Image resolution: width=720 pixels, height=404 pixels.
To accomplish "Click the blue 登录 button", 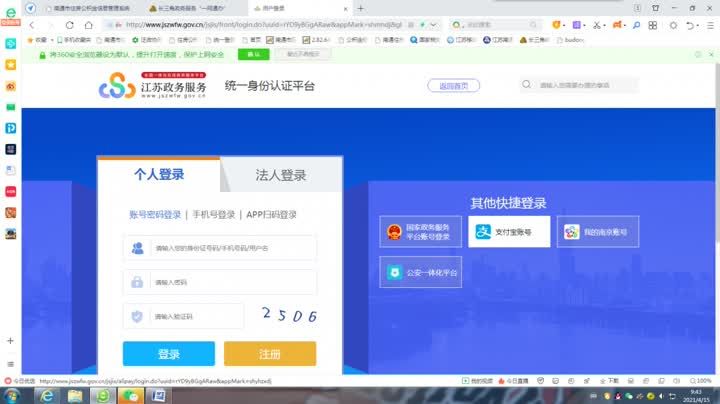I will 169,354.
